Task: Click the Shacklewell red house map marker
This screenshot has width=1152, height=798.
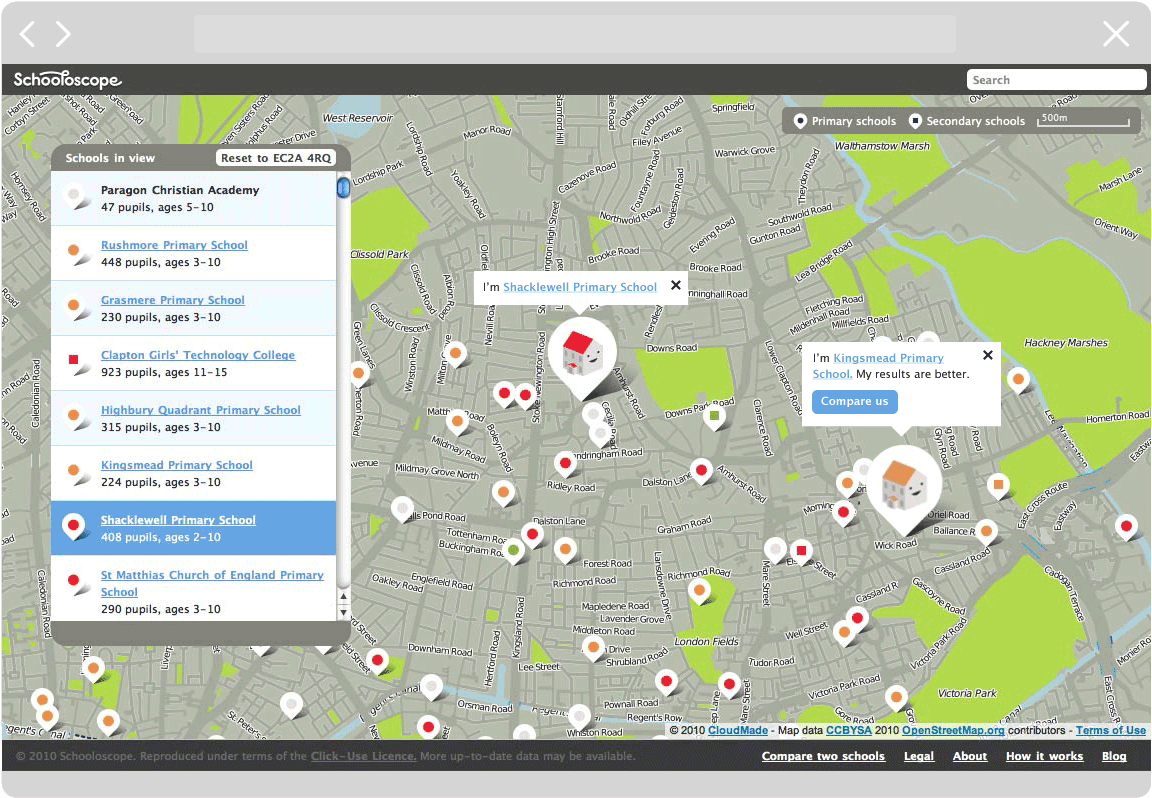Action: click(x=581, y=352)
